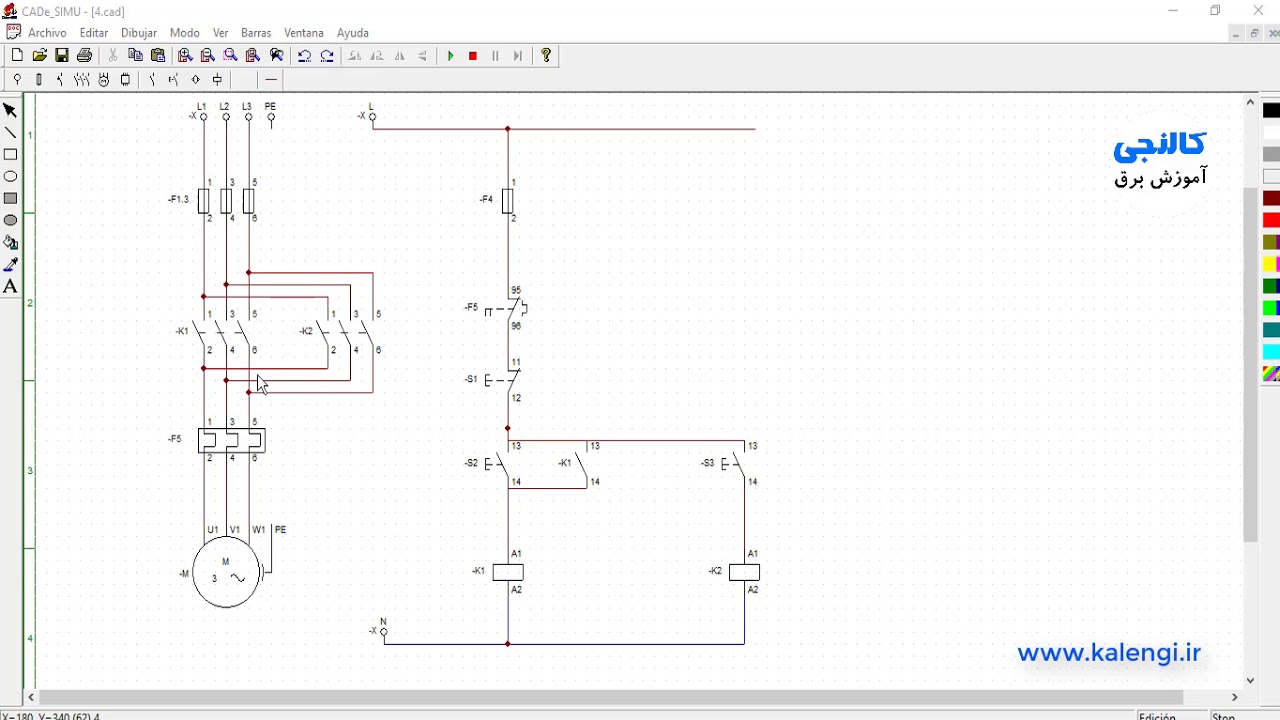This screenshot has width=1280, height=720.
Task: Open the sensors/detectors library
Action: [x=195, y=80]
